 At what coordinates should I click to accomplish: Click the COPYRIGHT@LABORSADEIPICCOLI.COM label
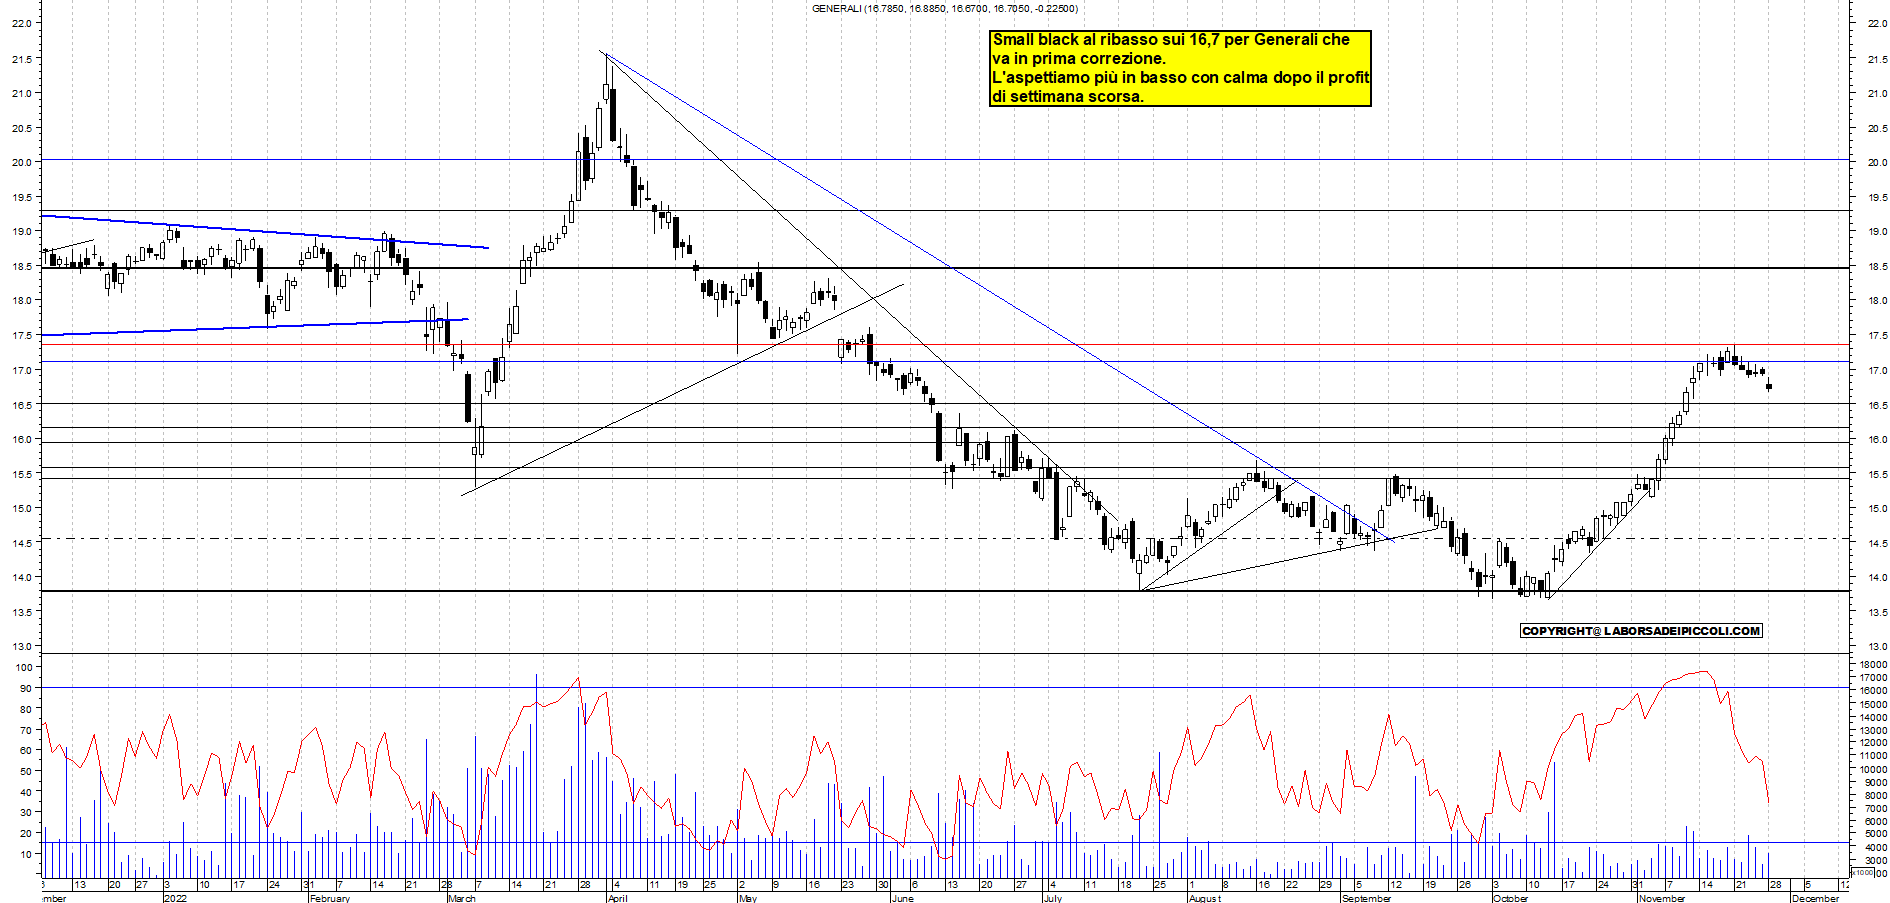tap(1641, 631)
